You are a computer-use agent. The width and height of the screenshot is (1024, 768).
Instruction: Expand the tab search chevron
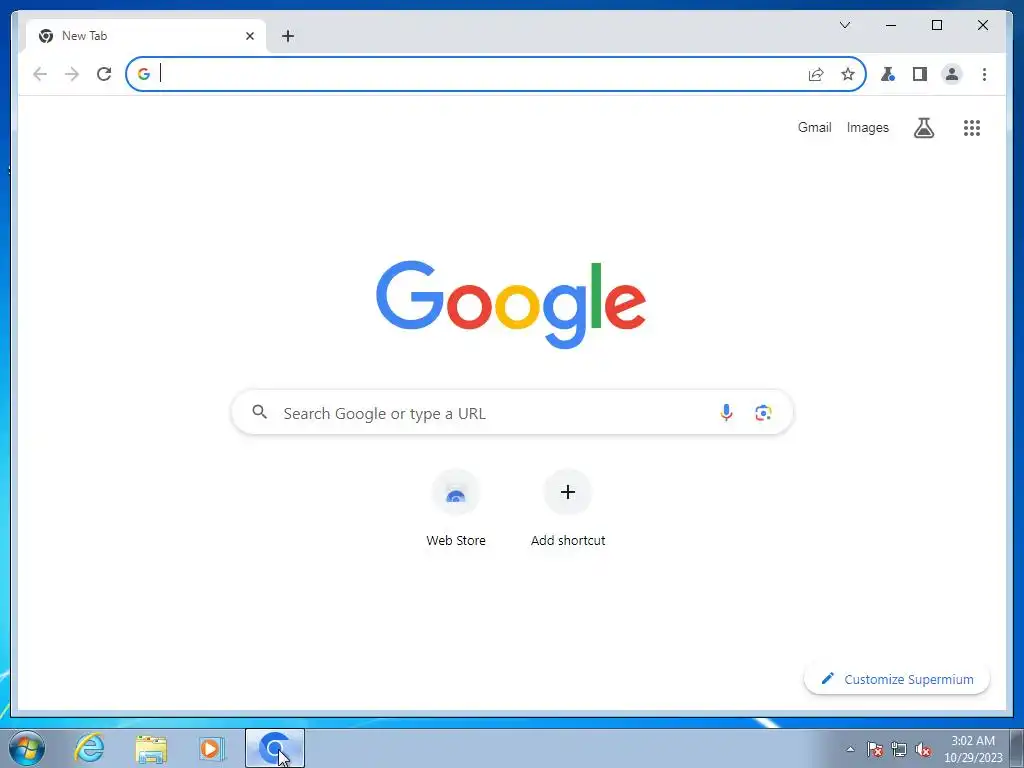(844, 25)
